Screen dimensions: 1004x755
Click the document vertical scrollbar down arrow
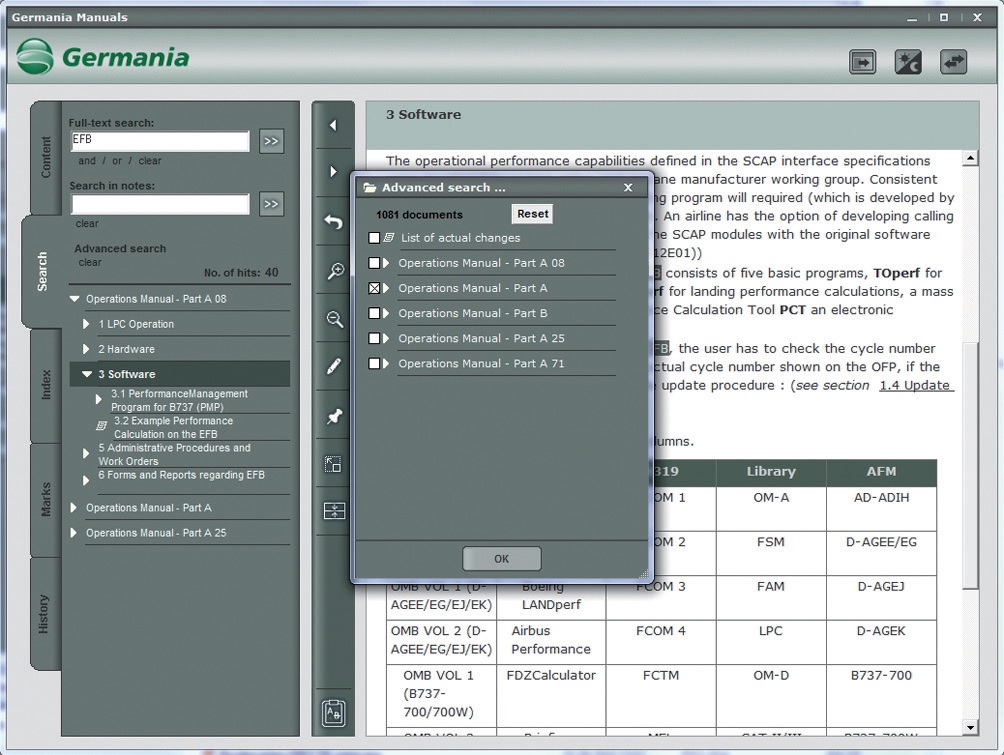[970, 727]
